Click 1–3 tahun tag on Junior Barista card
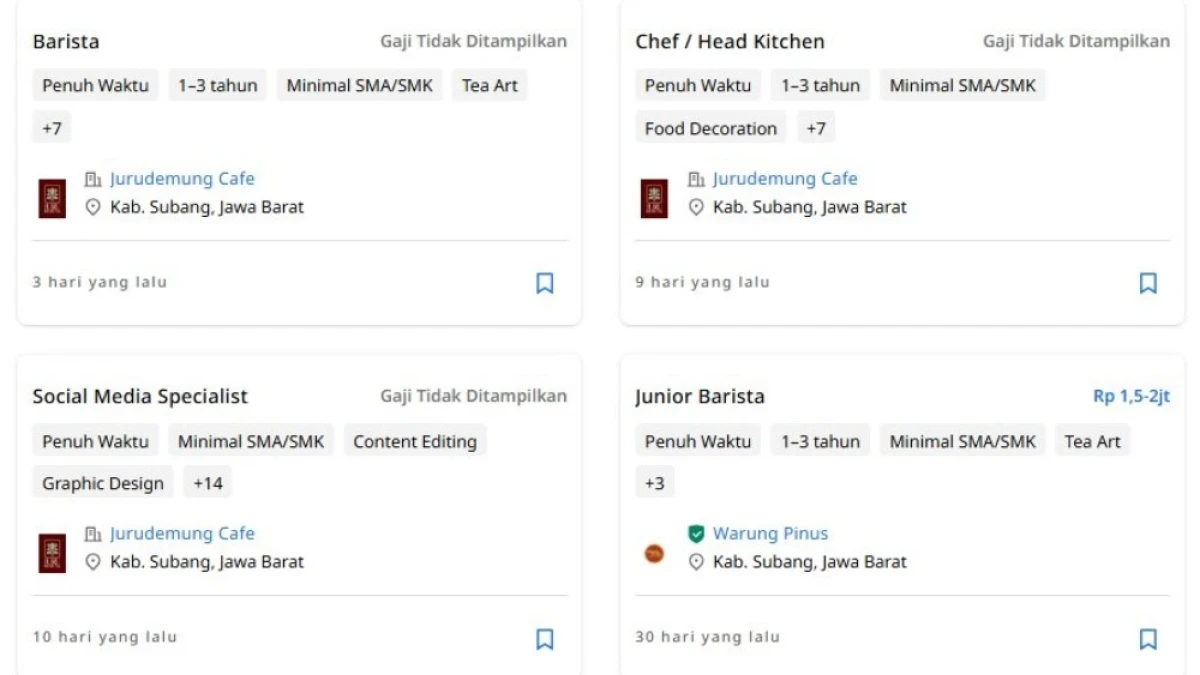 click(820, 441)
